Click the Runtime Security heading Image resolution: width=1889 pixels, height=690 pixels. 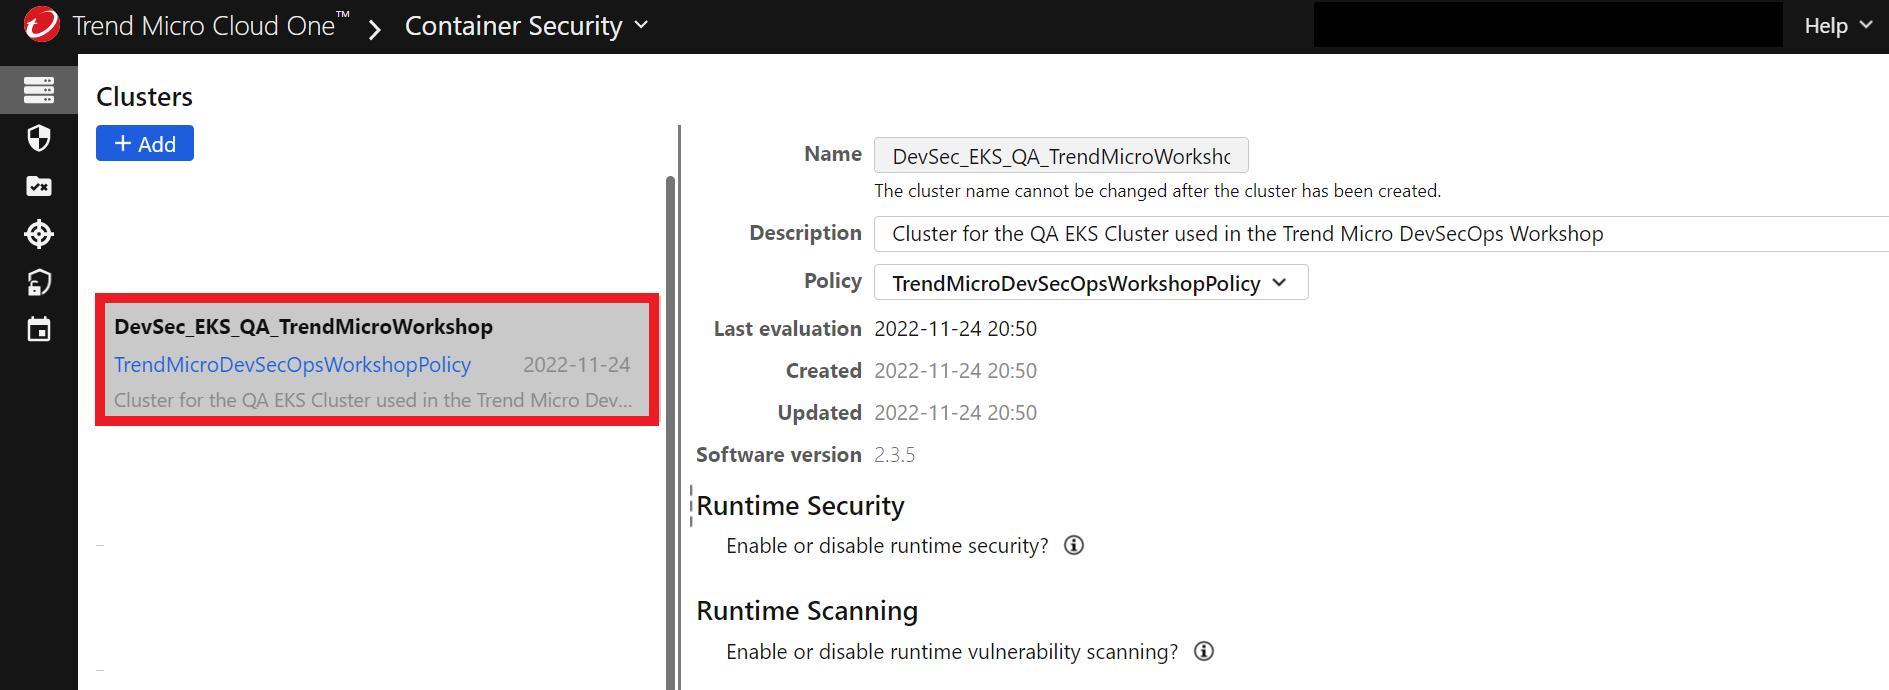(800, 506)
